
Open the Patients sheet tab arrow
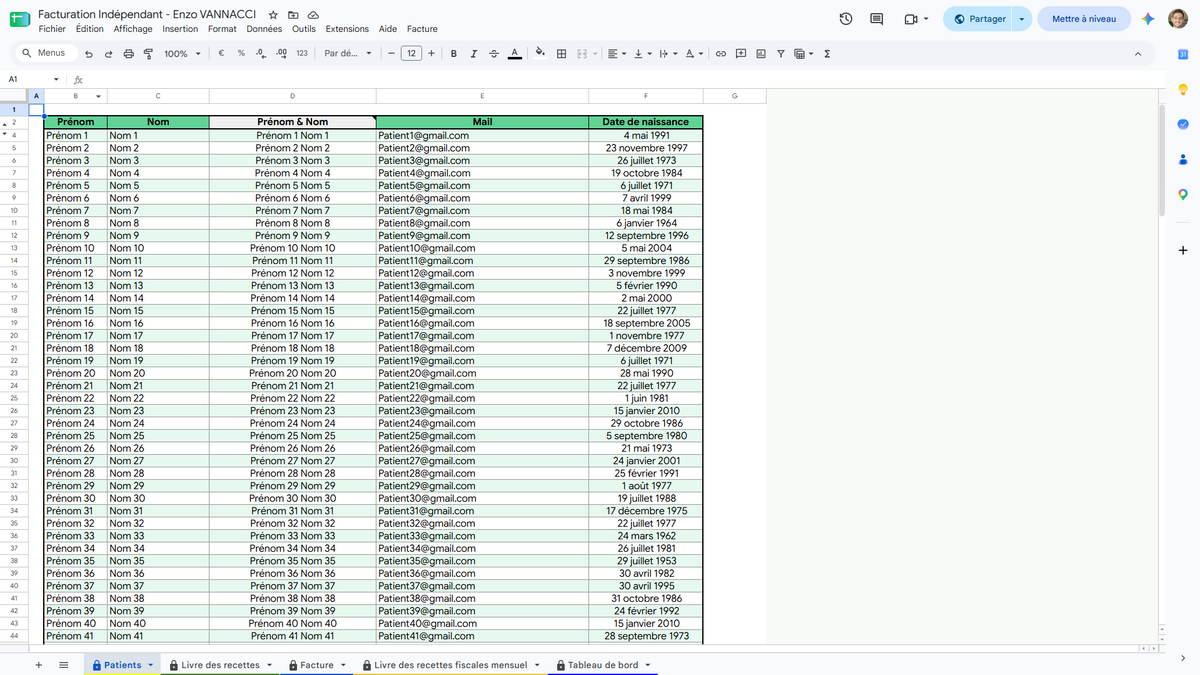coord(151,665)
